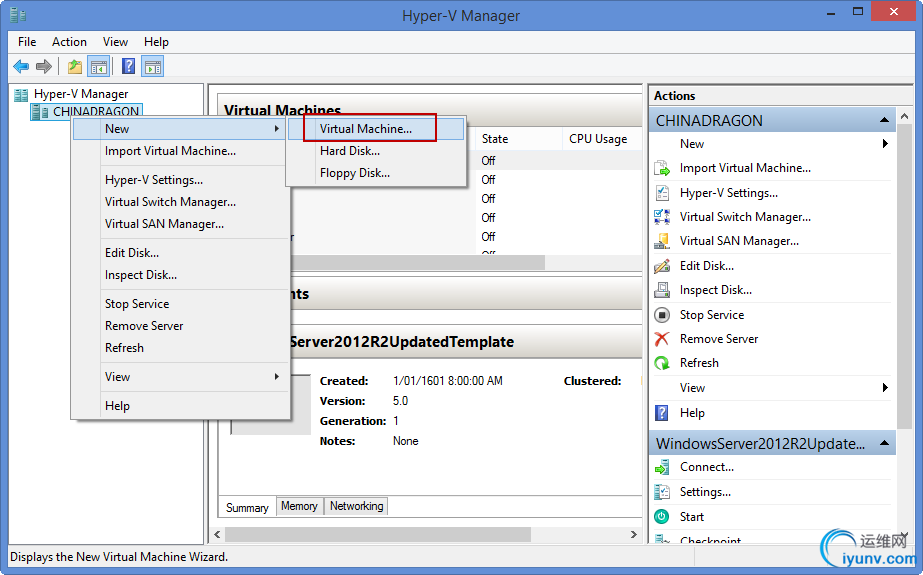Click the Inspect Disk icon in Actions
923x575 pixels.
coord(662,290)
